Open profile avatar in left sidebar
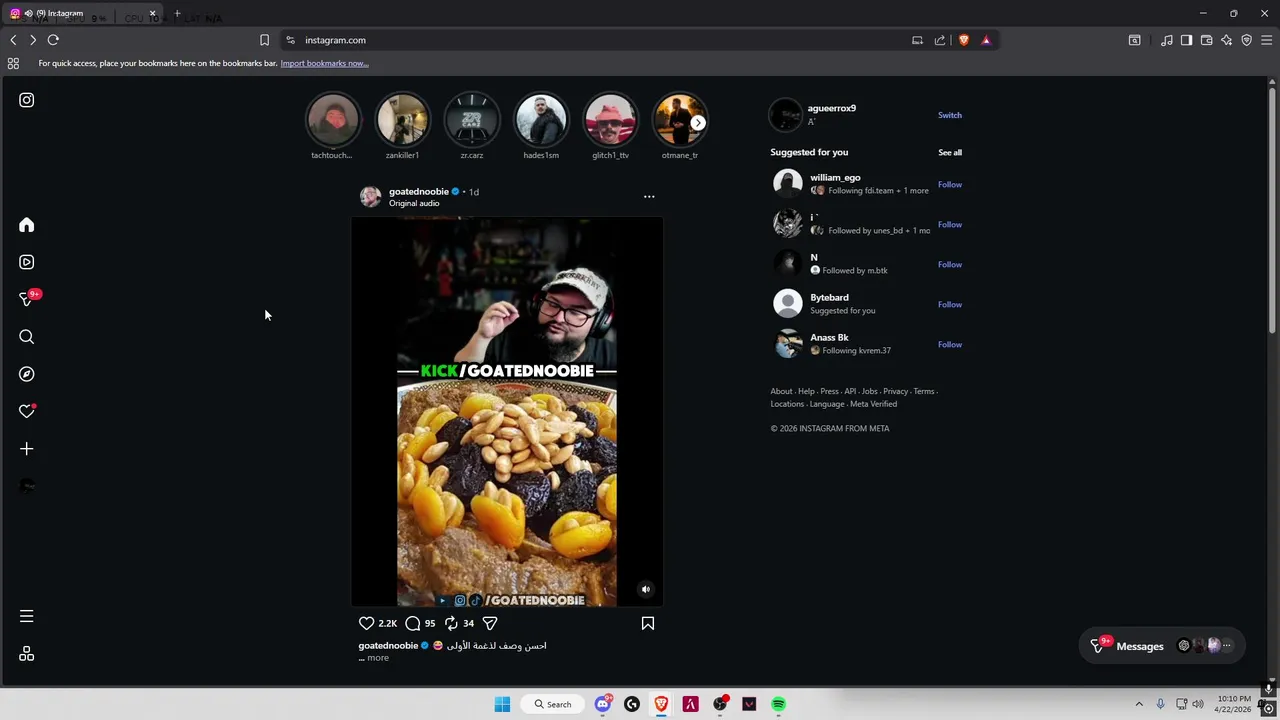This screenshot has width=1280, height=720. (27, 486)
